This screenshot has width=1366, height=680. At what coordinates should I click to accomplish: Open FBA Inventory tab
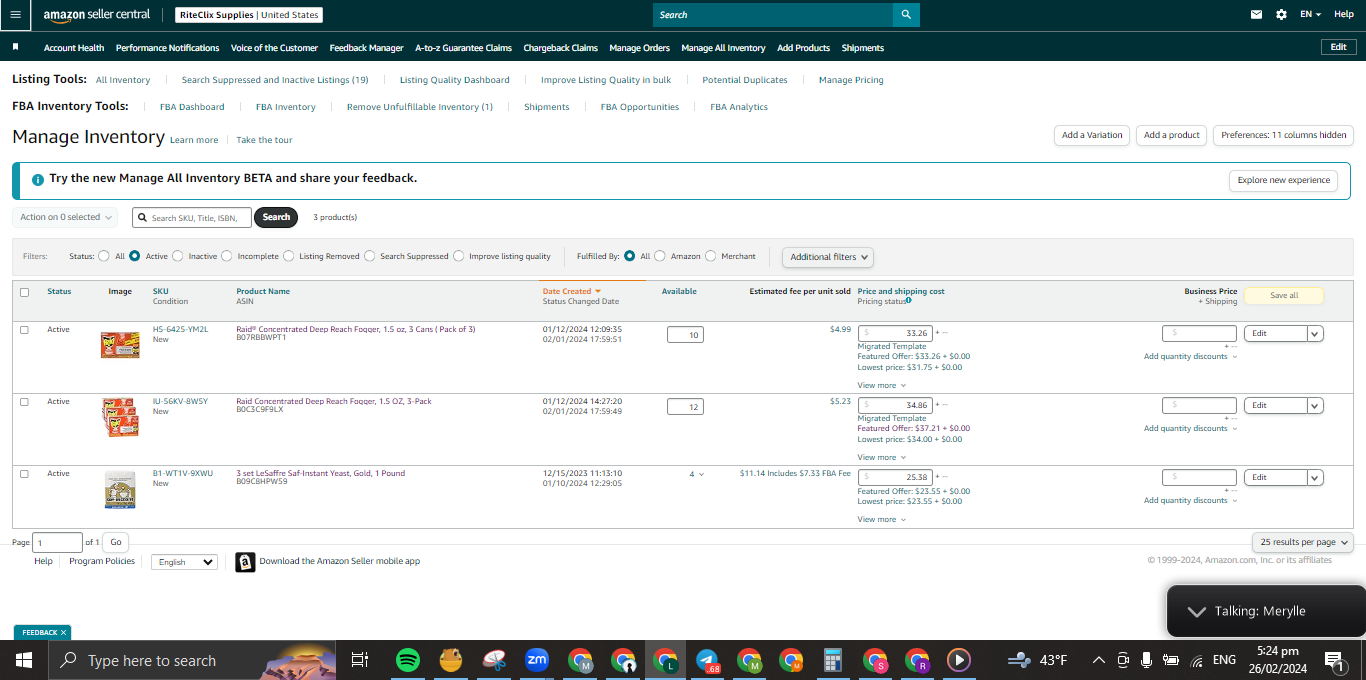(285, 107)
